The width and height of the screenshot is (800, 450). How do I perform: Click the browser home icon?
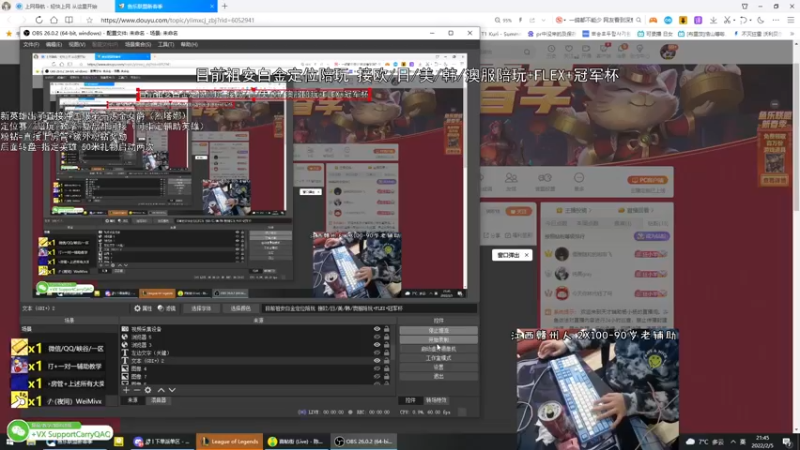click(54, 20)
